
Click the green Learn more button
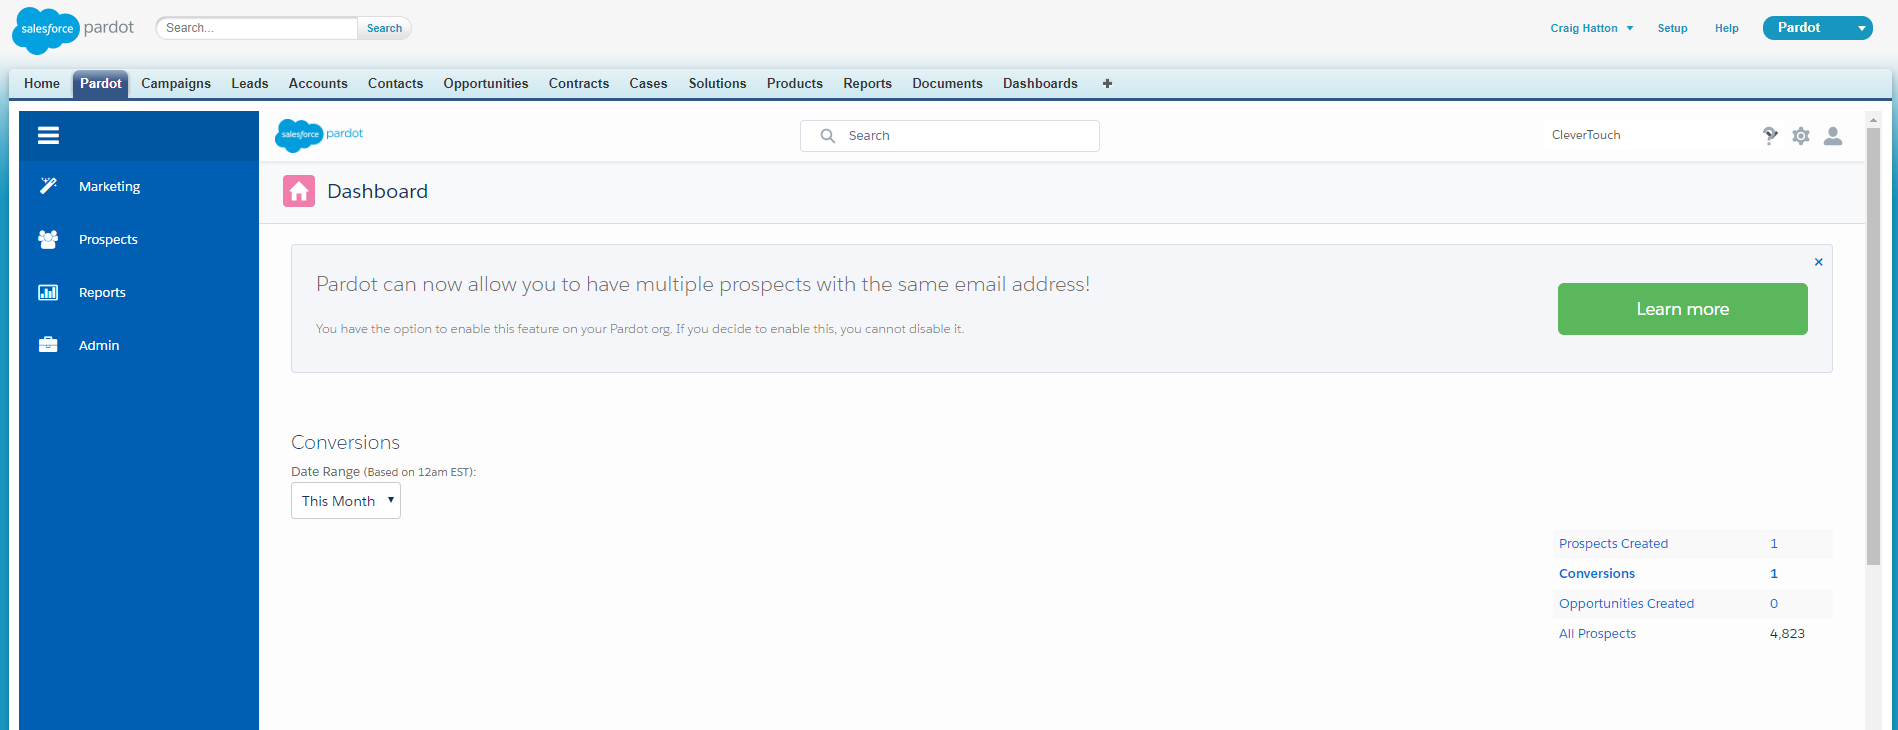click(1683, 309)
